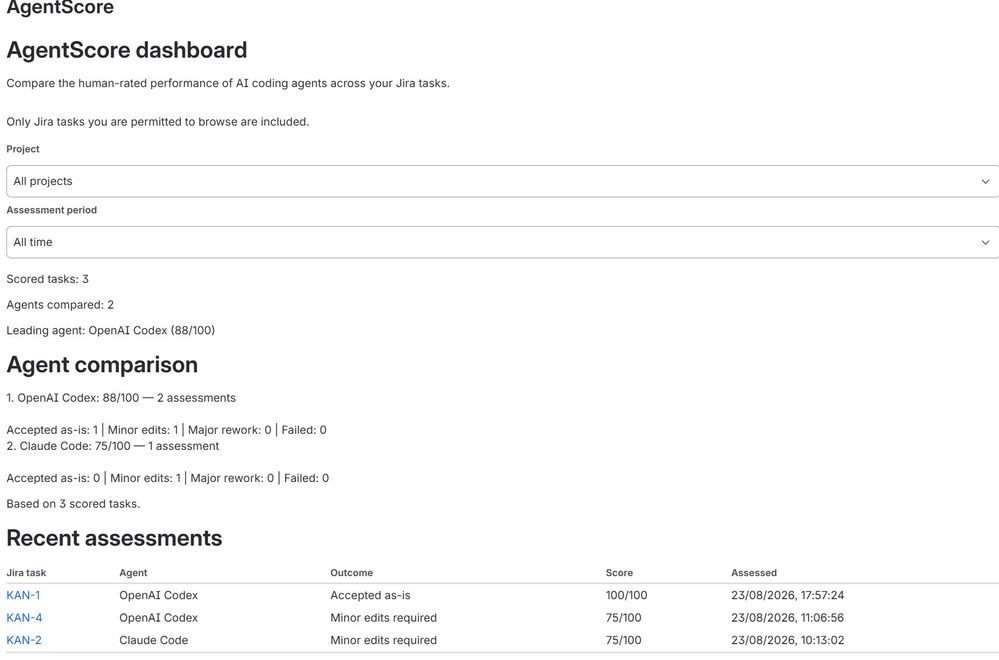999x660 pixels.
Task: Click the '23/08/2026, 10:13:02' timestamp
Action: [787, 640]
